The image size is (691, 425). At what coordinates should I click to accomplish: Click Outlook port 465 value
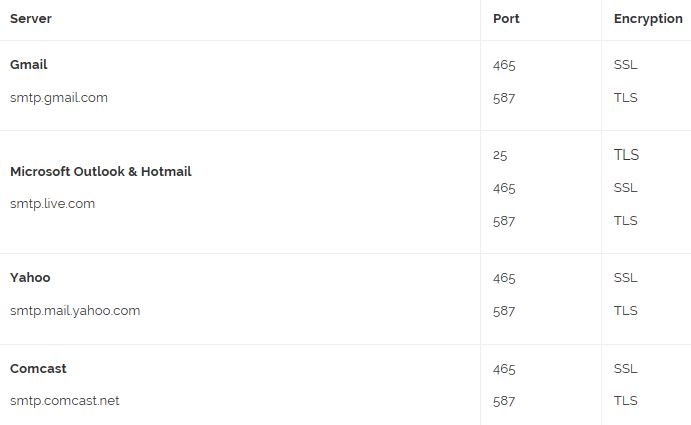click(504, 188)
